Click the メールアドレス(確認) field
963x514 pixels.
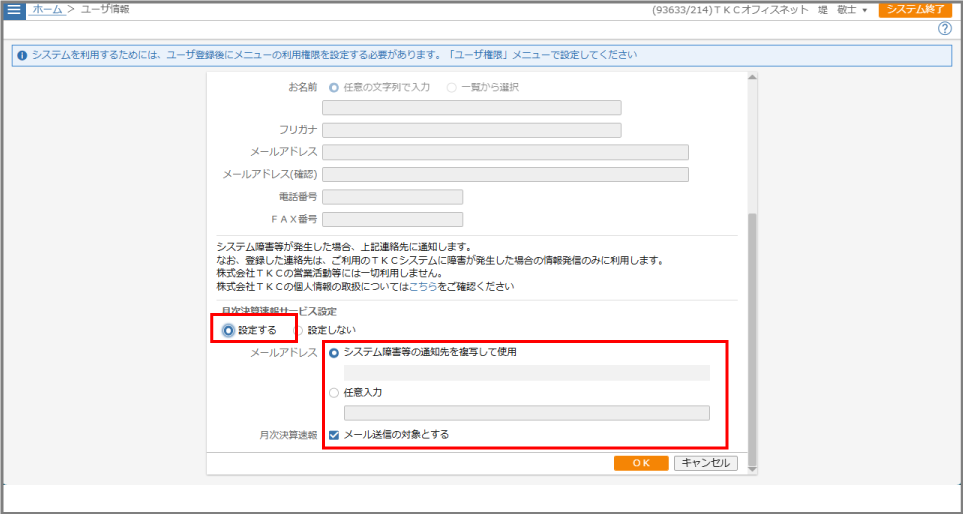tap(505, 174)
